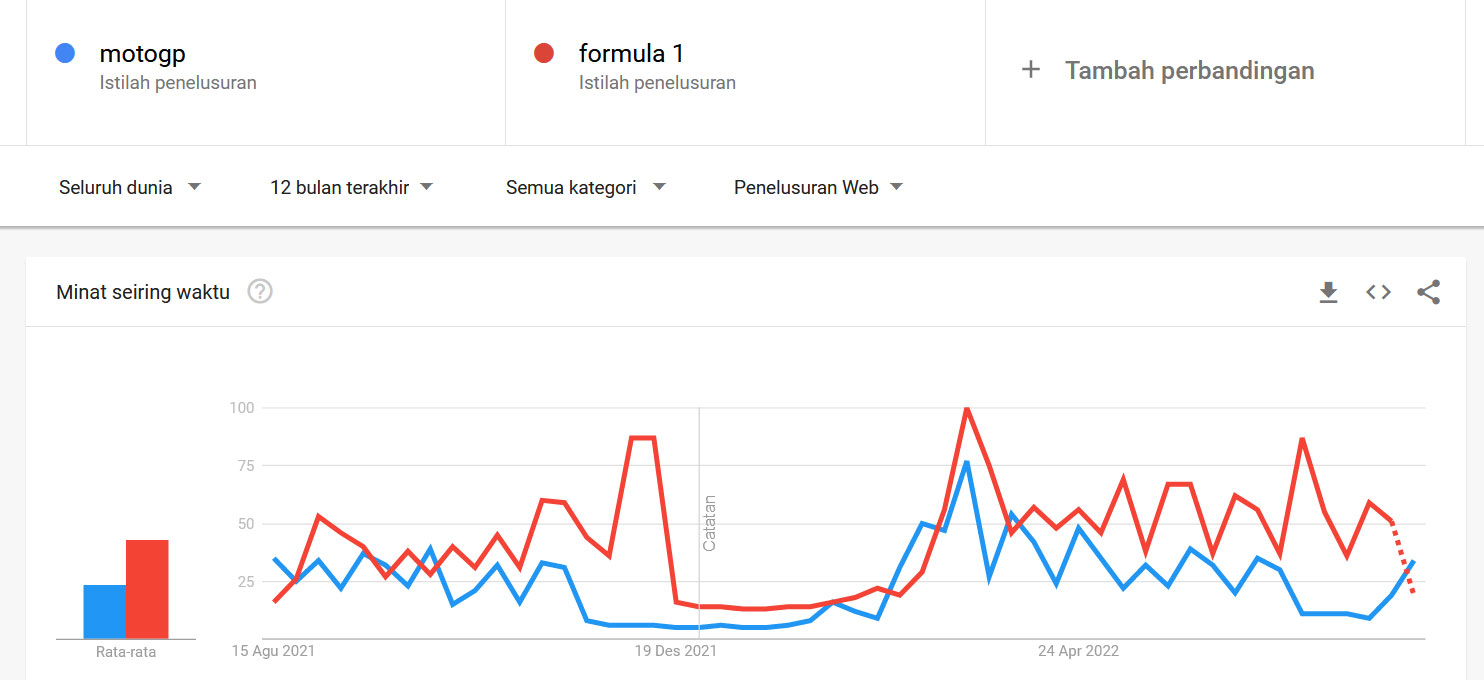Edit the formula 1 search term
This screenshot has width=1484, height=680.
[631, 53]
